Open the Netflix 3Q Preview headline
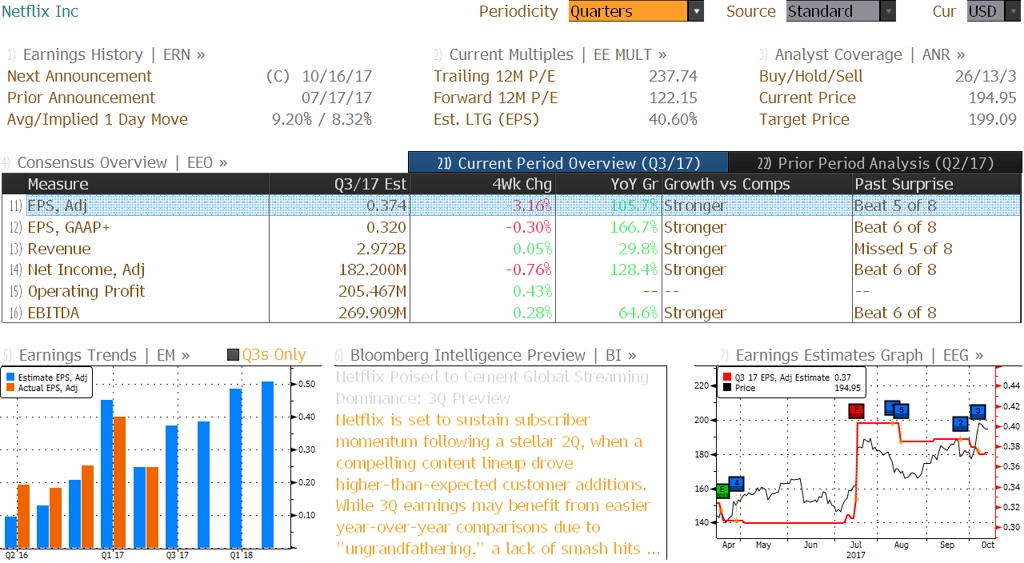 [x=492, y=387]
